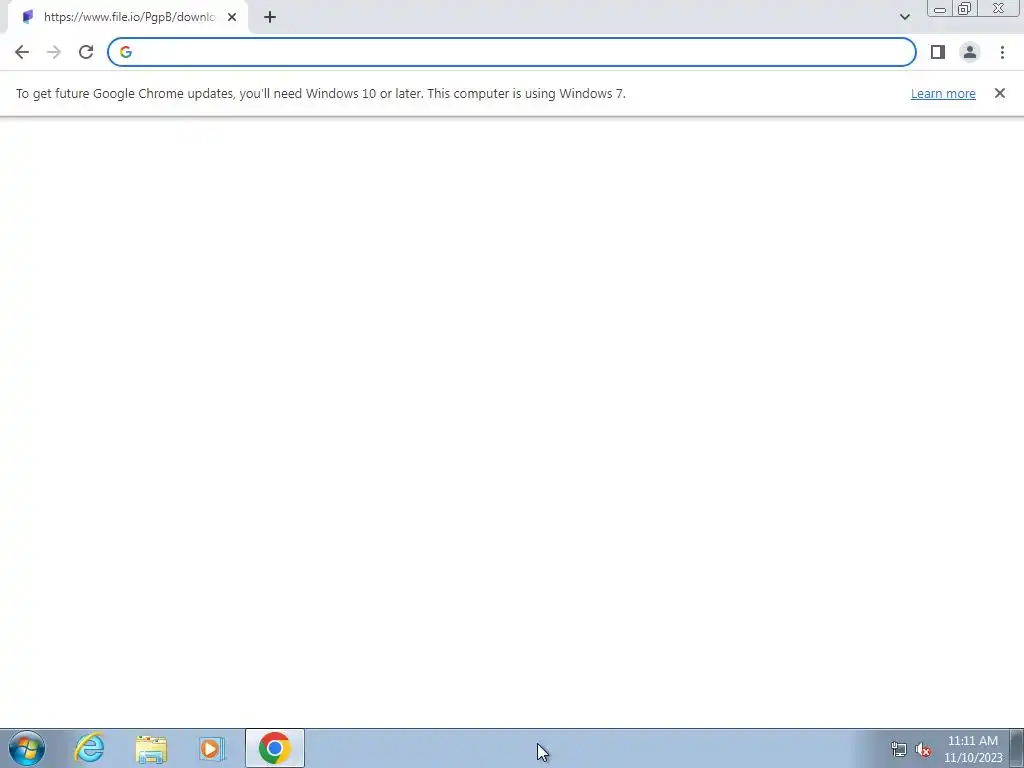Screen dimensions: 1024x768
Task: Go back to the previous page
Action: 22,52
